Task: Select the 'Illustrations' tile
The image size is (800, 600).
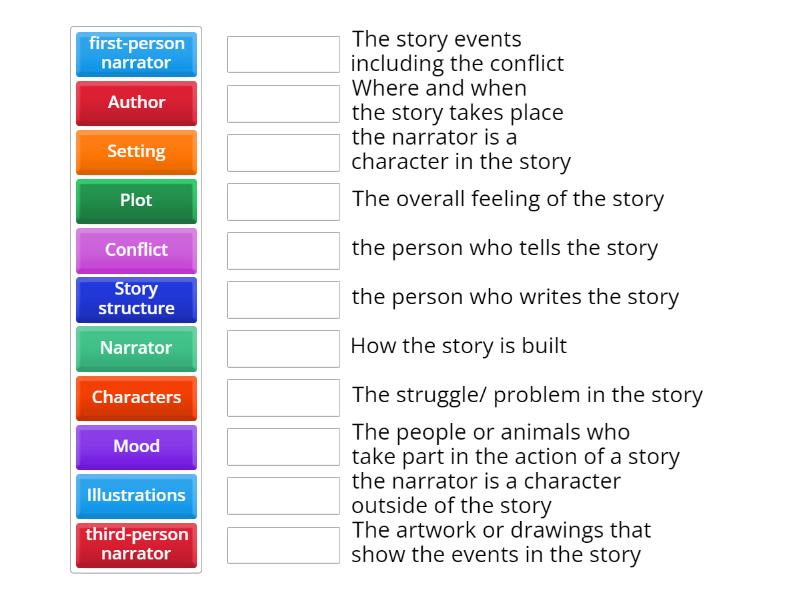Action: 137,496
